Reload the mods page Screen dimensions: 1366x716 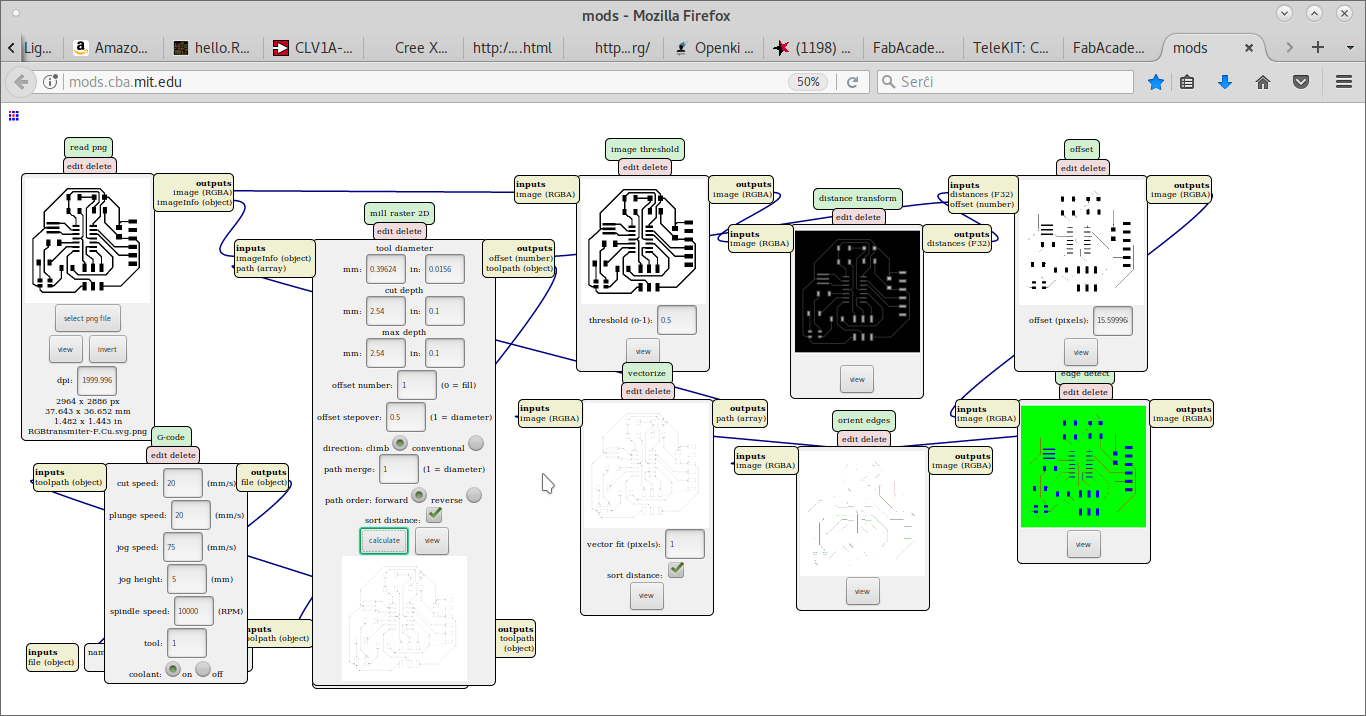tap(853, 82)
